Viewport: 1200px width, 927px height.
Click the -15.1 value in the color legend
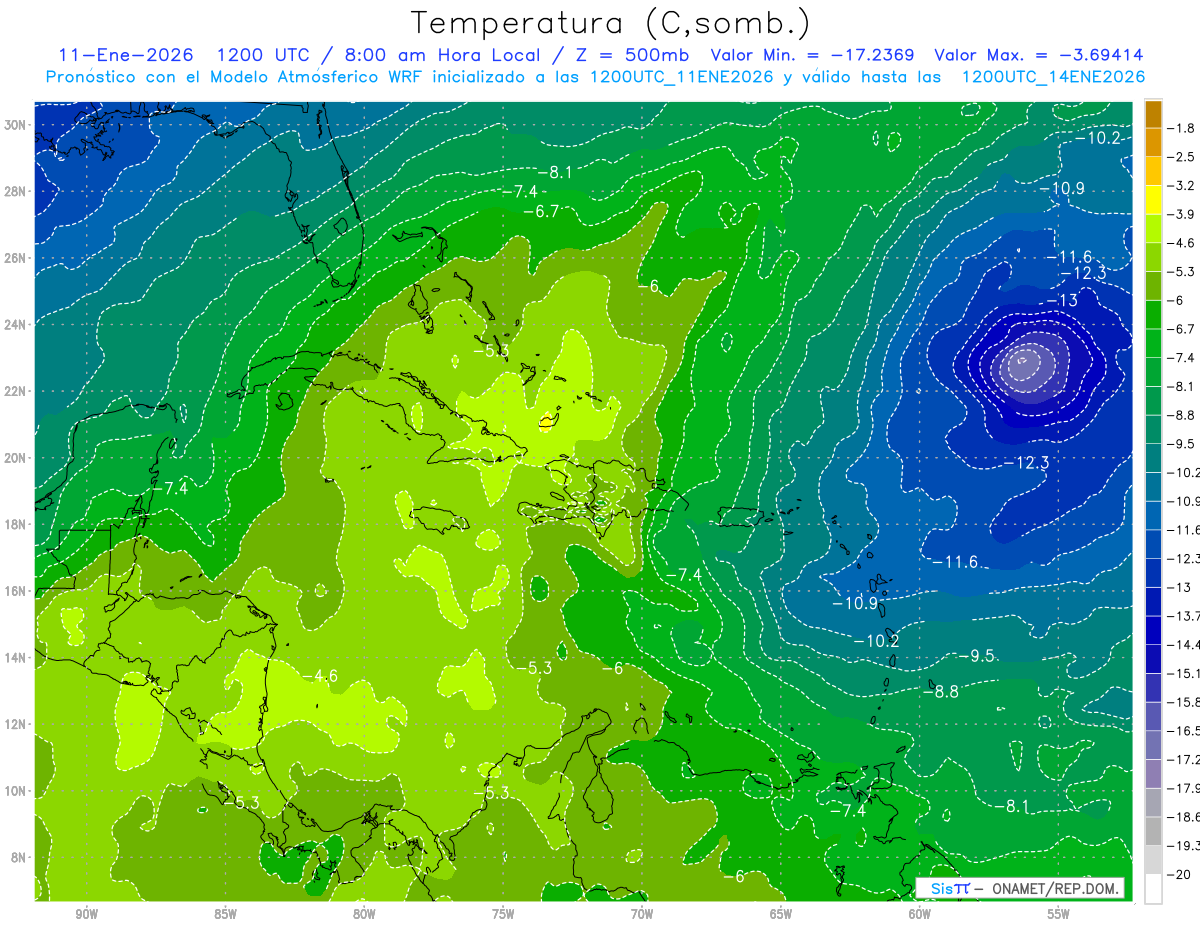pyautogui.click(x=1183, y=673)
